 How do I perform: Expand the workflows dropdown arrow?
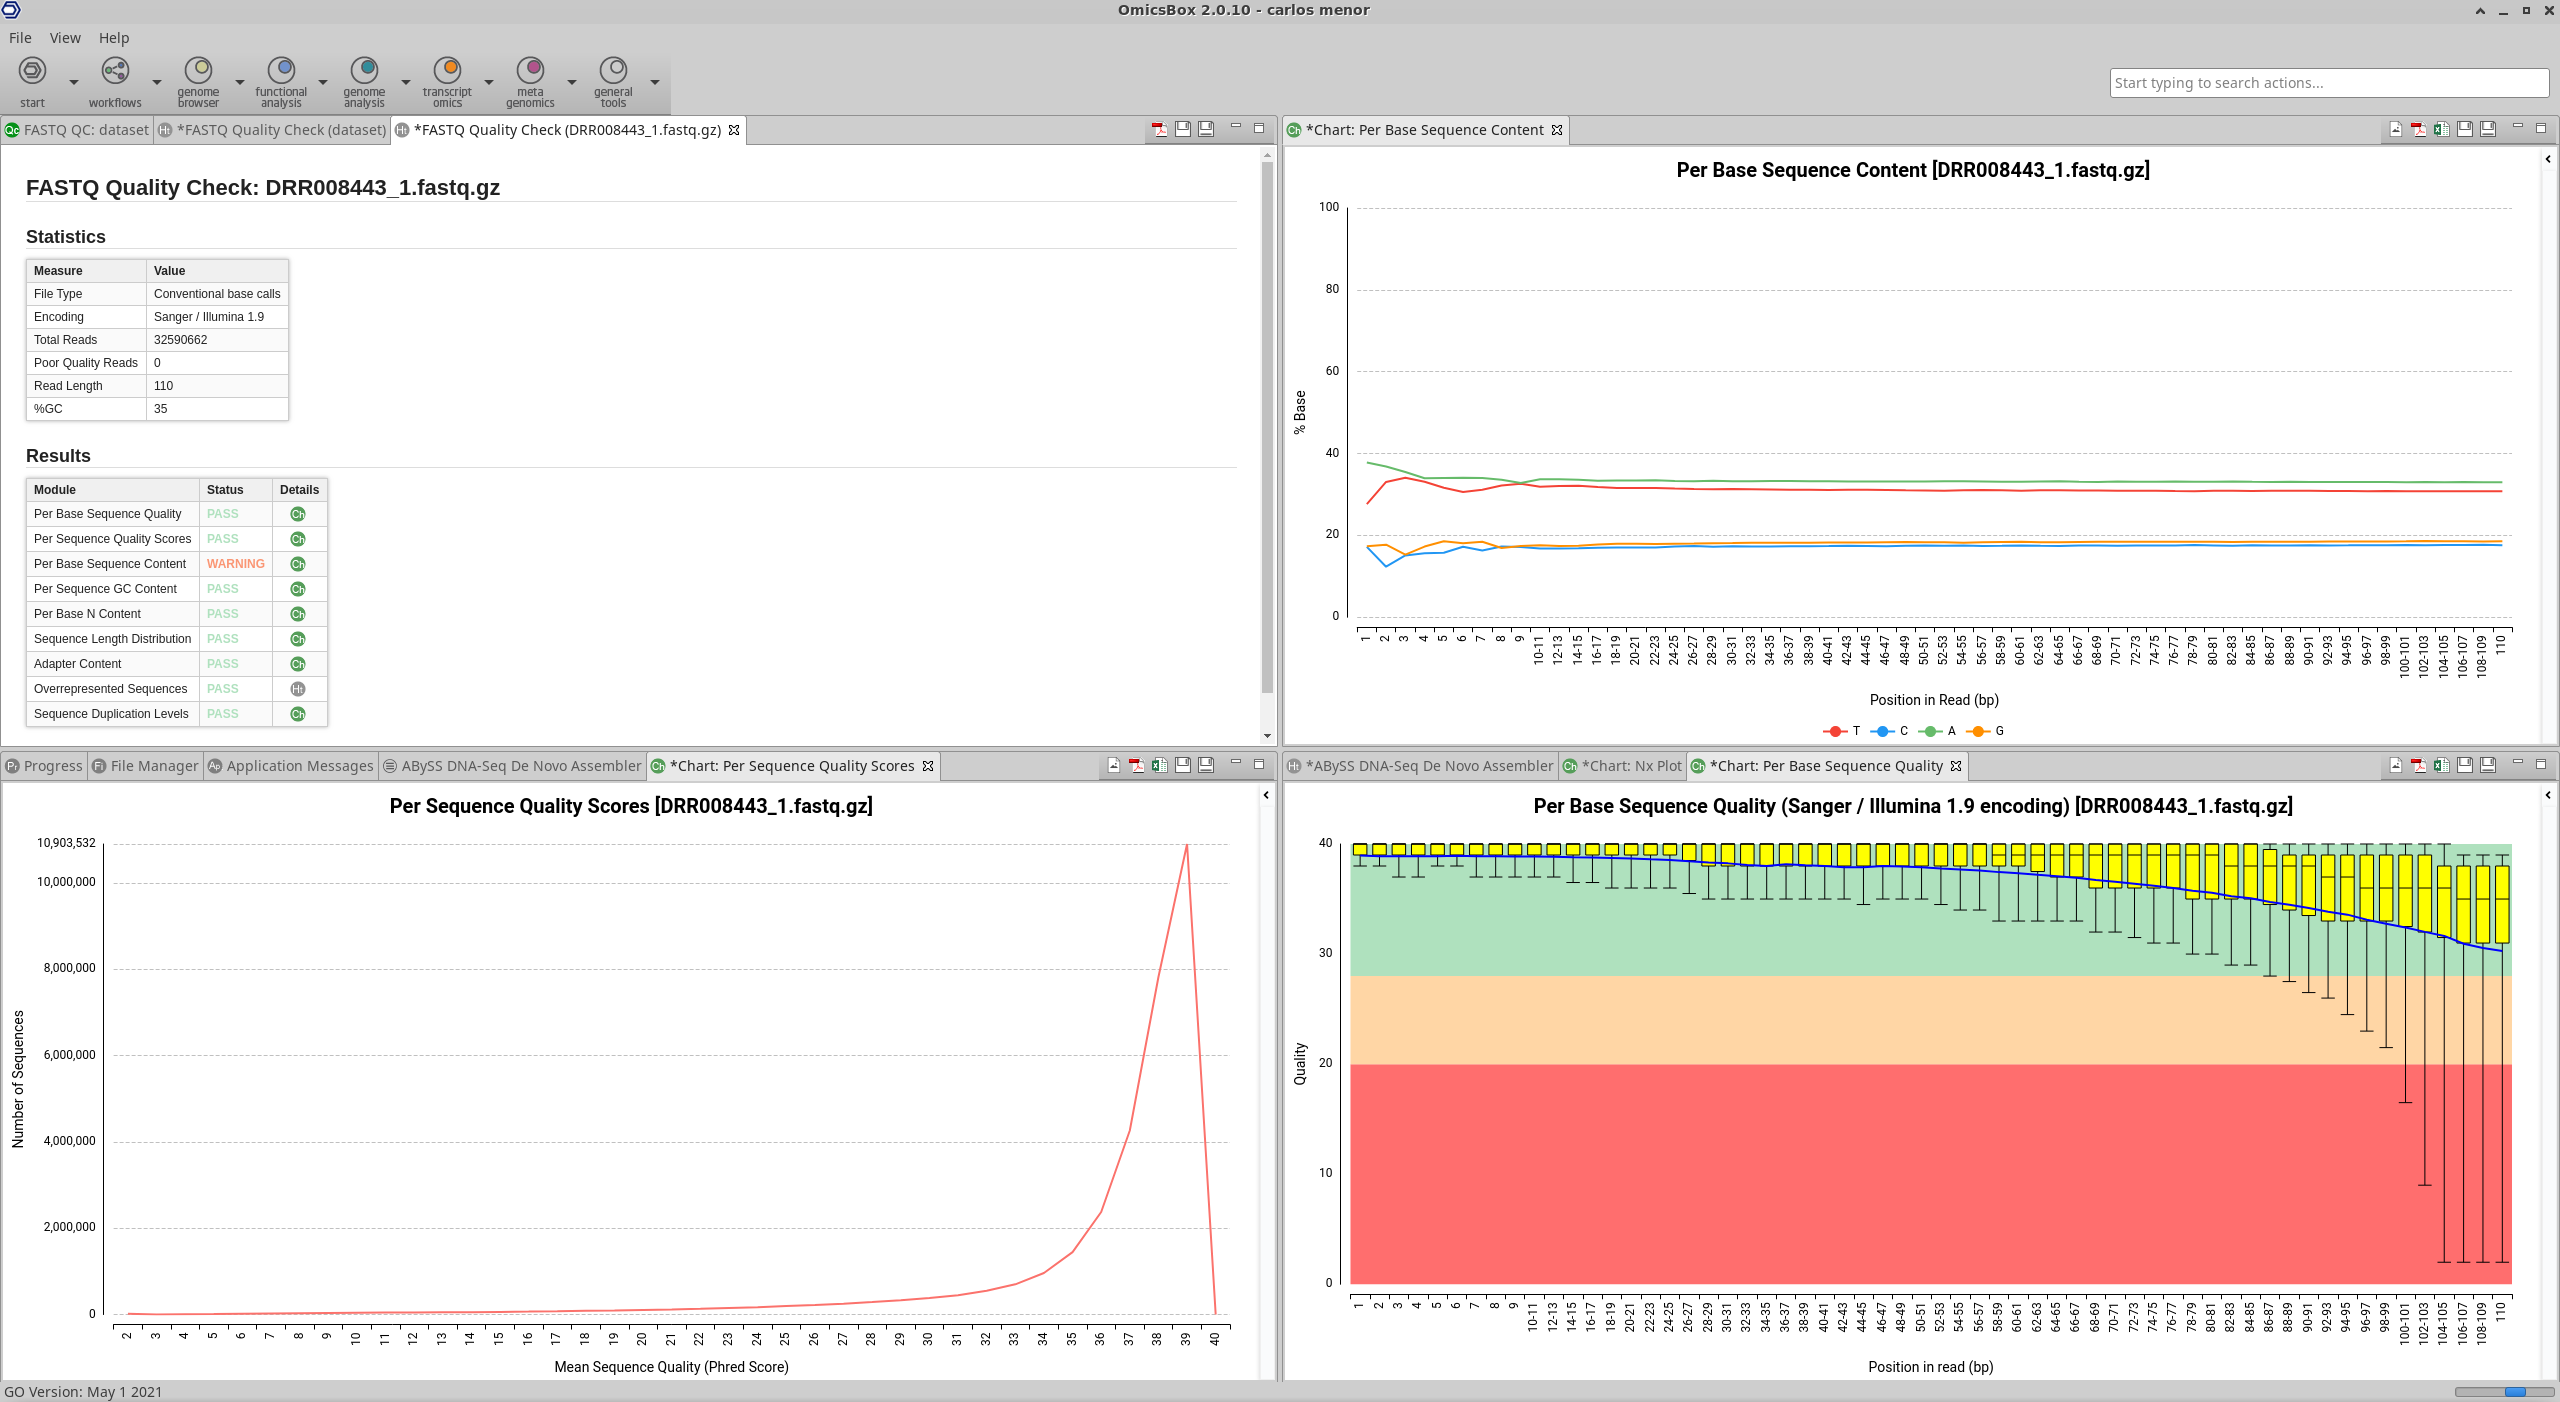pyautogui.click(x=157, y=82)
